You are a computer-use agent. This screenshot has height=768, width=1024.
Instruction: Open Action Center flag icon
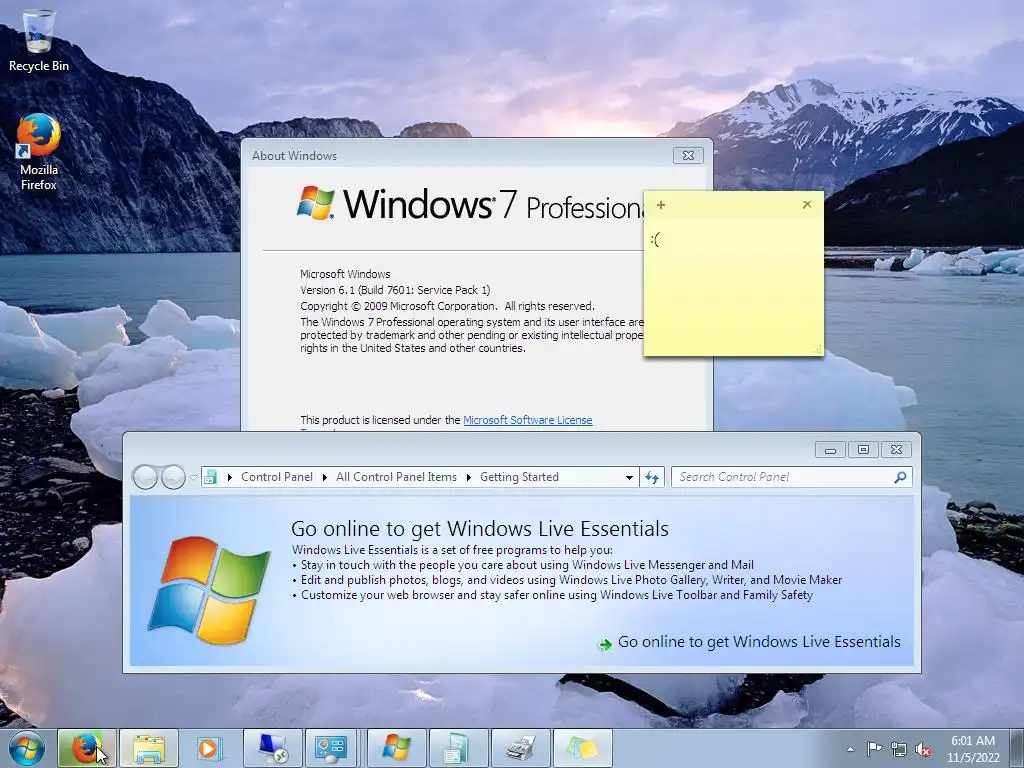(x=874, y=749)
